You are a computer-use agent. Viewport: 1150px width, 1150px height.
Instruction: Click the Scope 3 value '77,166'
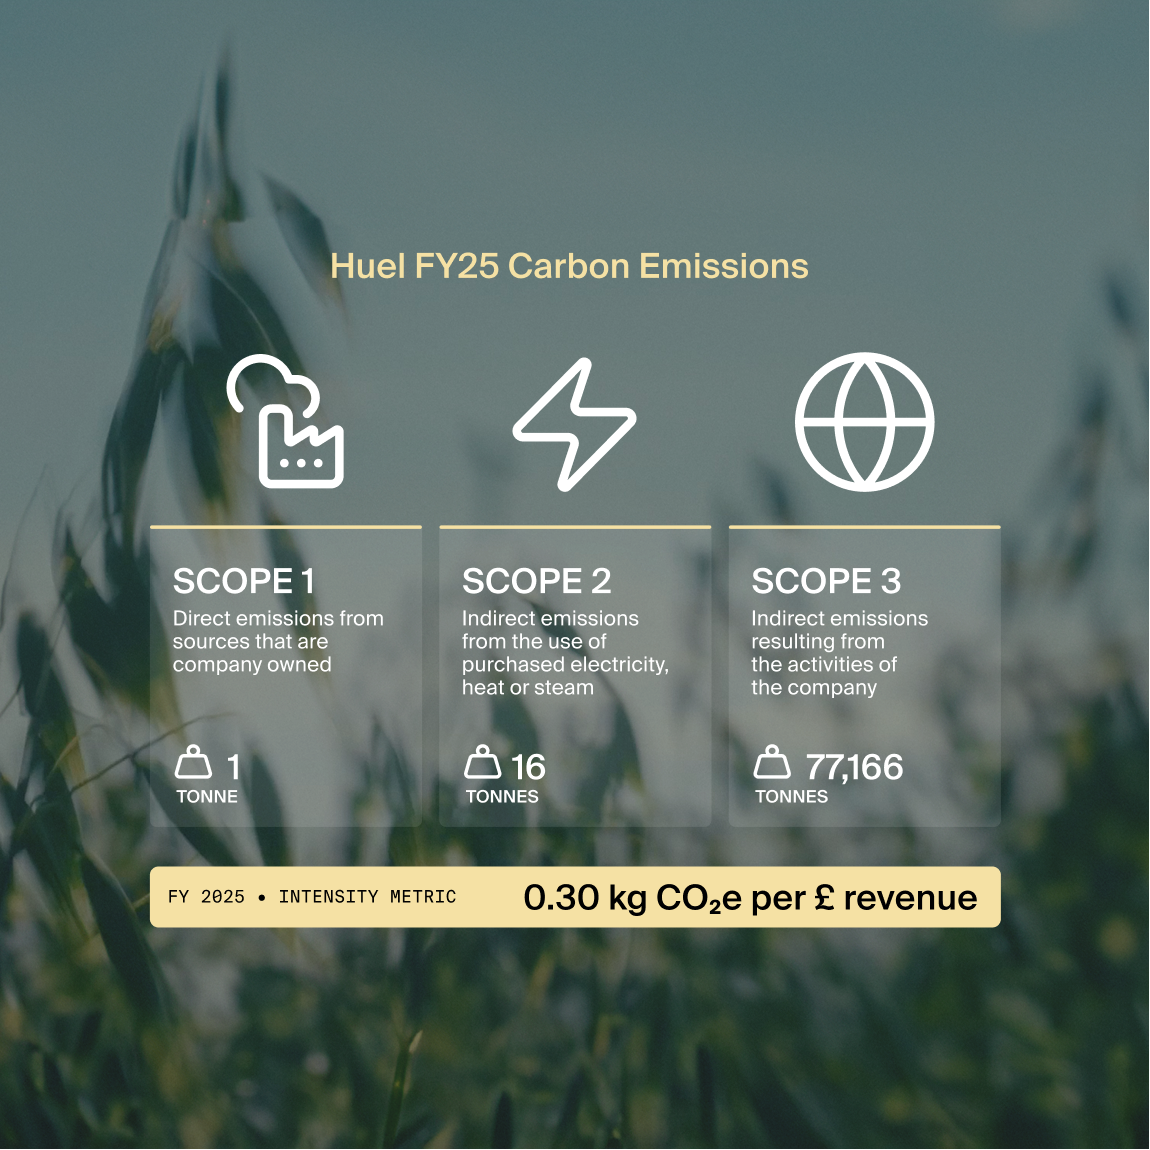854,767
